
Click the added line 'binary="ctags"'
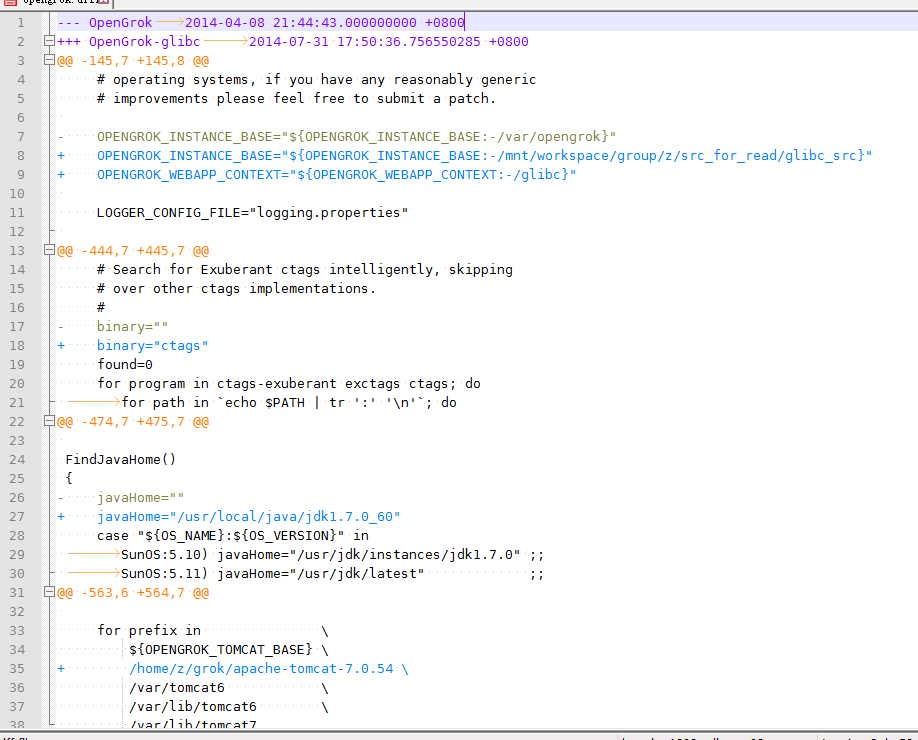click(132, 345)
